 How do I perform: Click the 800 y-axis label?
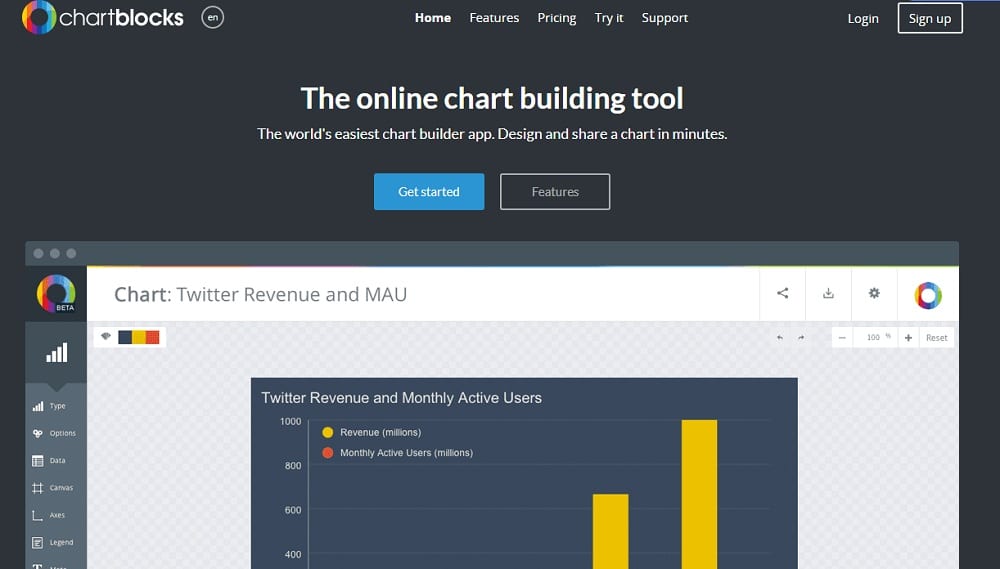(293, 466)
